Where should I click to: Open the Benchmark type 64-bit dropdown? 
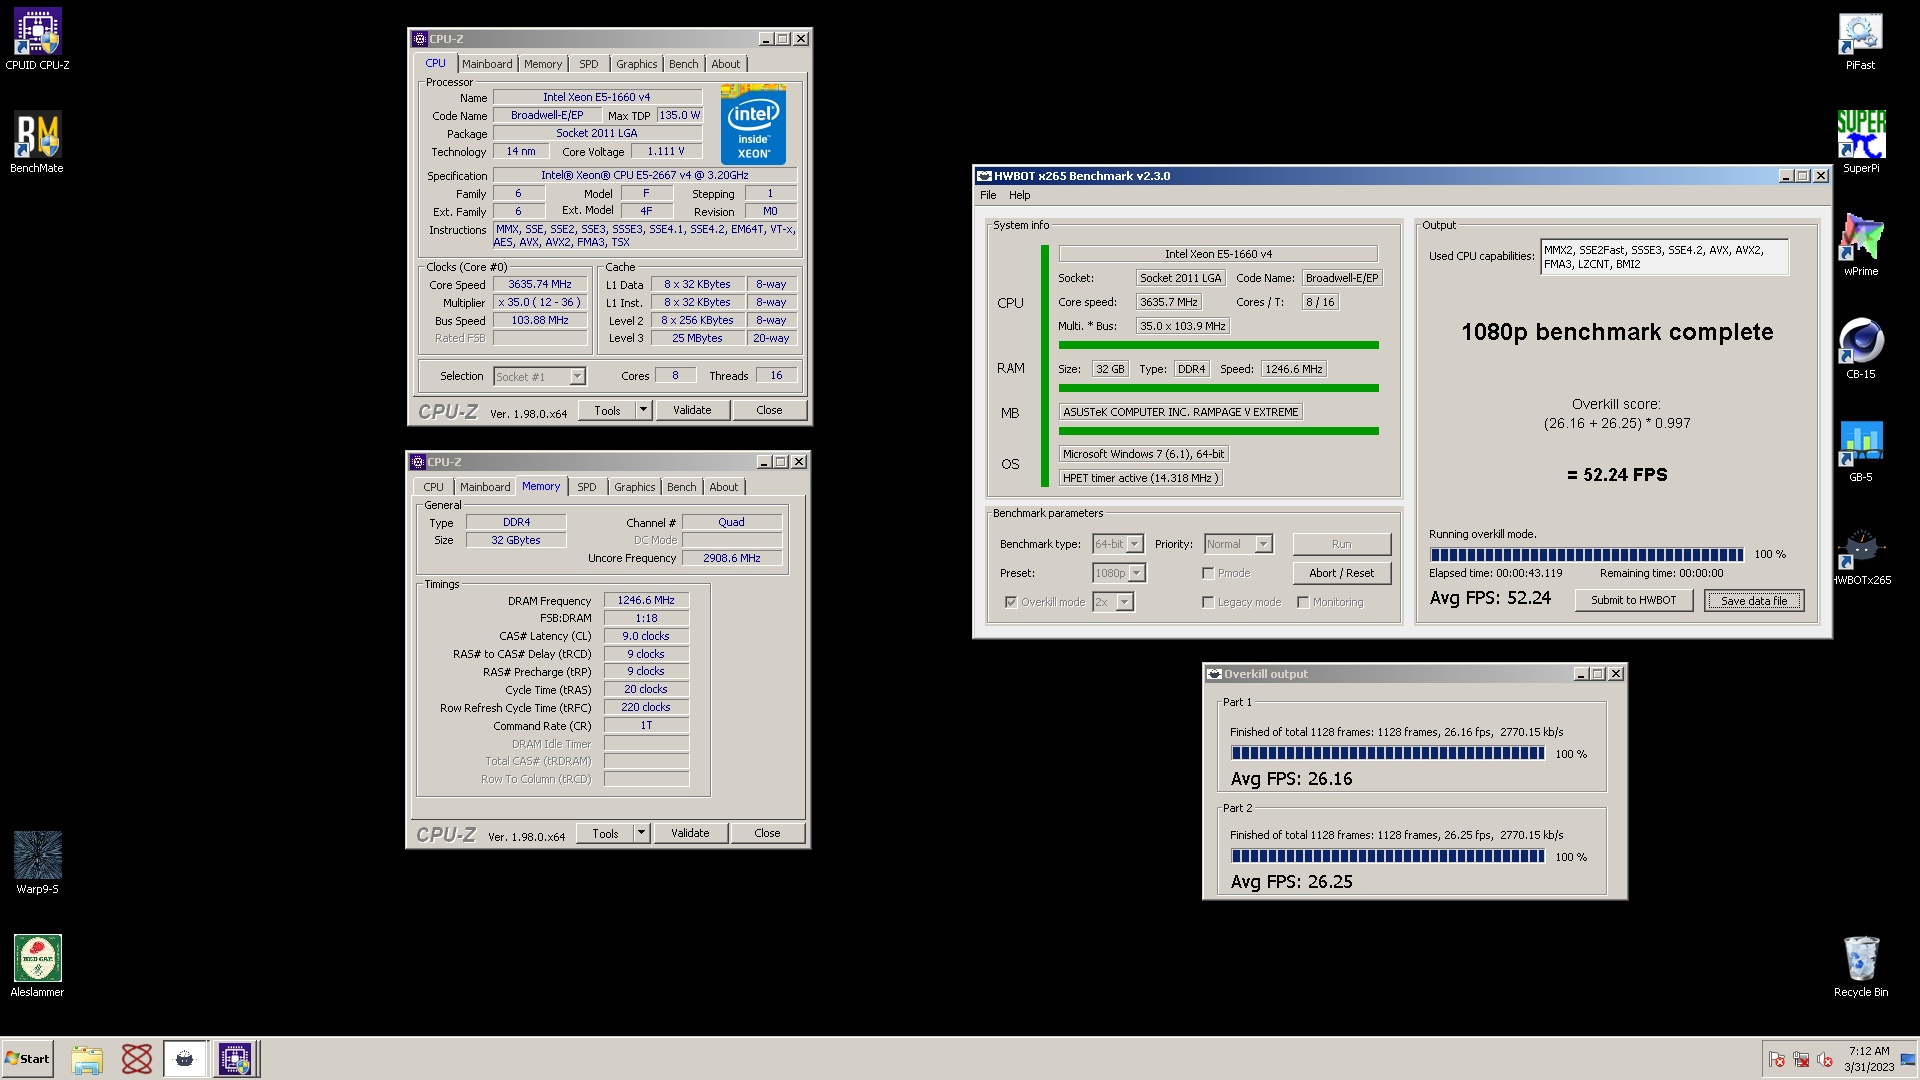coord(1135,544)
